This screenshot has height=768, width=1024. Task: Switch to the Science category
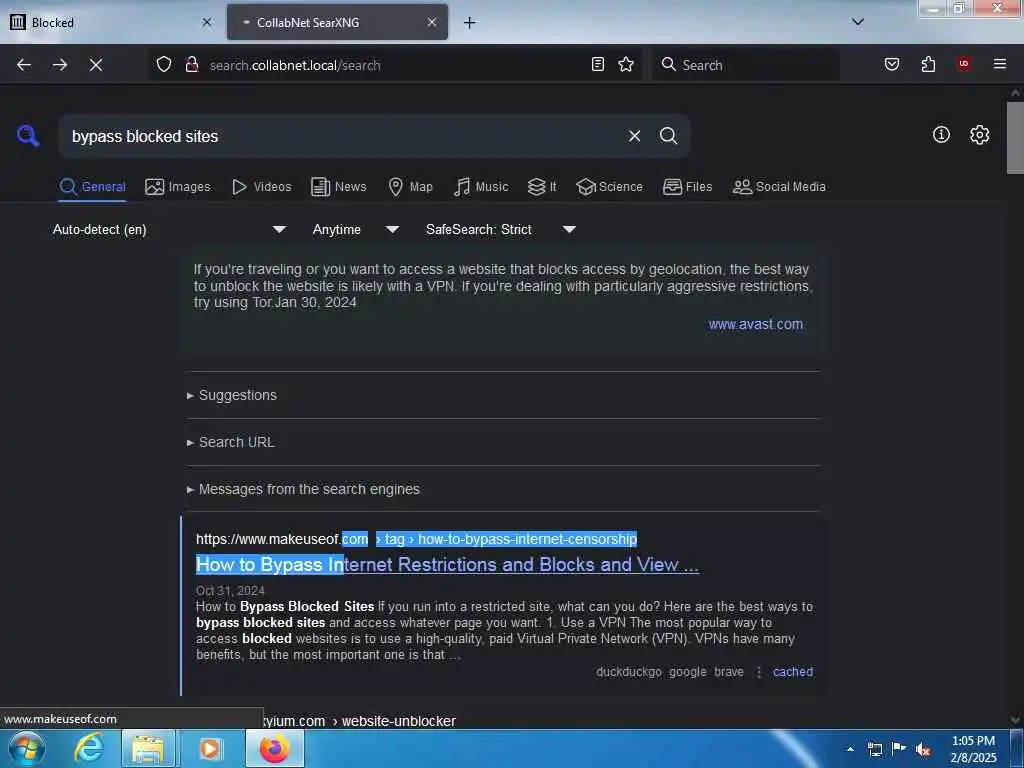click(x=609, y=187)
